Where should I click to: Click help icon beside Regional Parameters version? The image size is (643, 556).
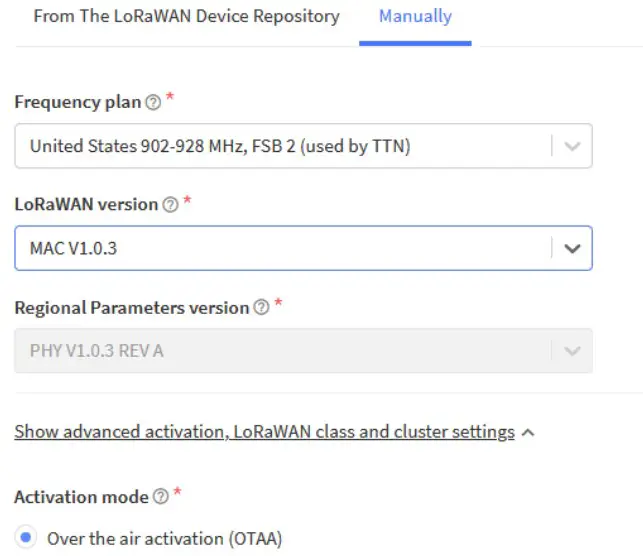pos(261,308)
